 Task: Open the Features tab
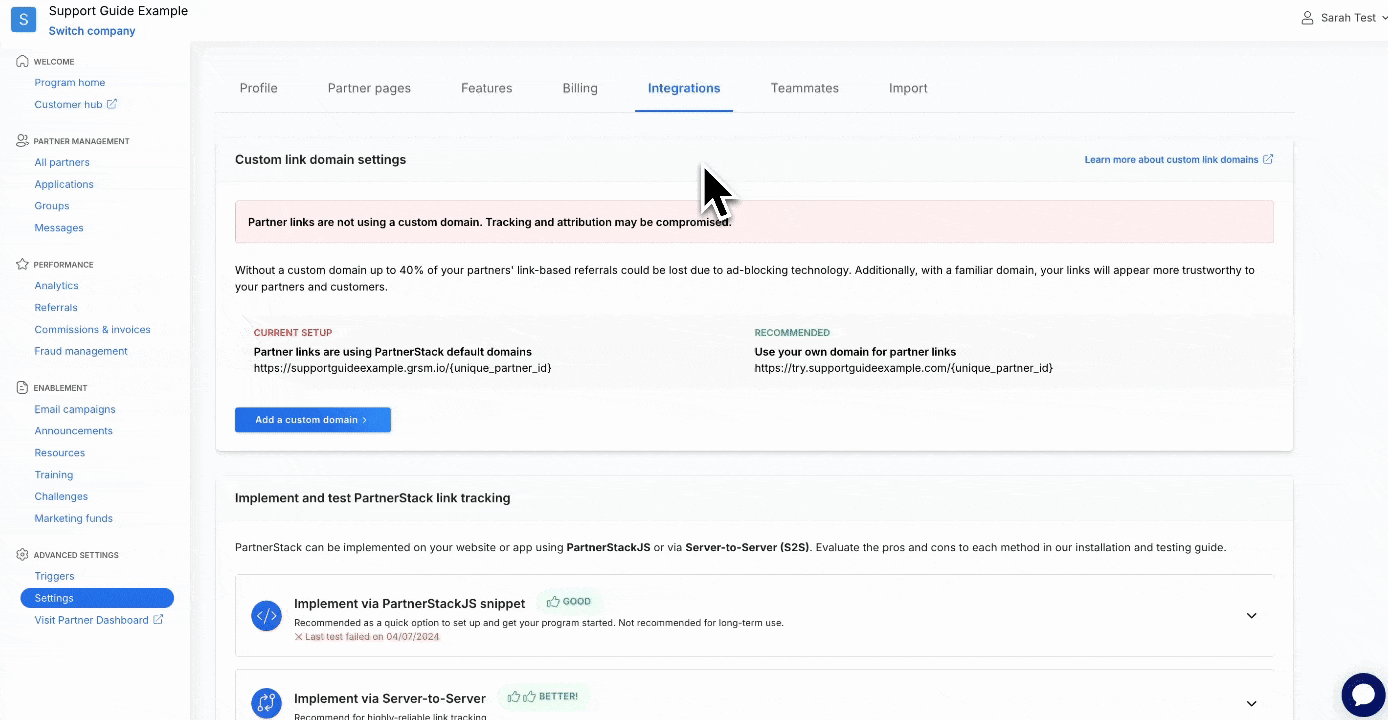[x=487, y=88]
